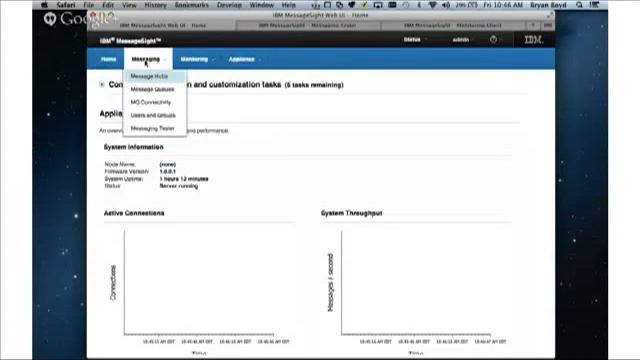
Task: Click the Safari new tab plus button
Action: (x=533, y=25)
